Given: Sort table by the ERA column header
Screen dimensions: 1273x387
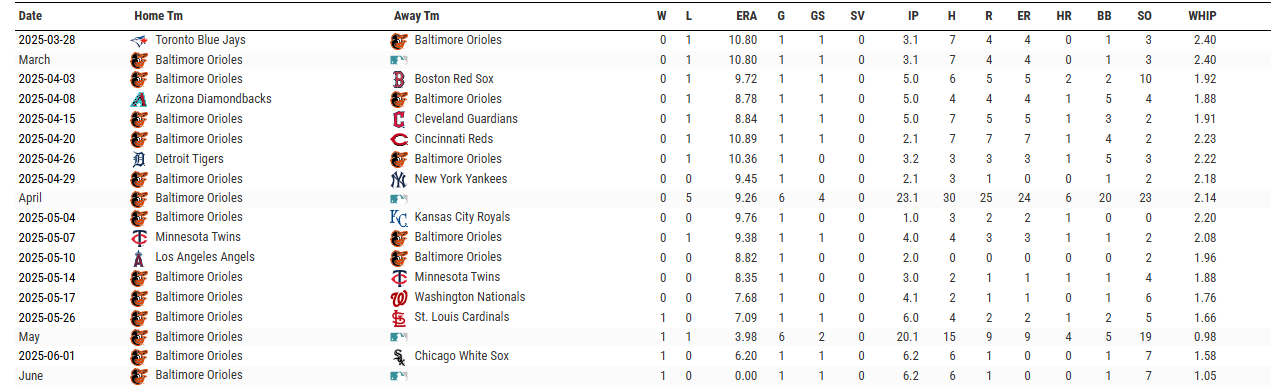Looking at the screenshot, I should pyautogui.click(x=746, y=16).
